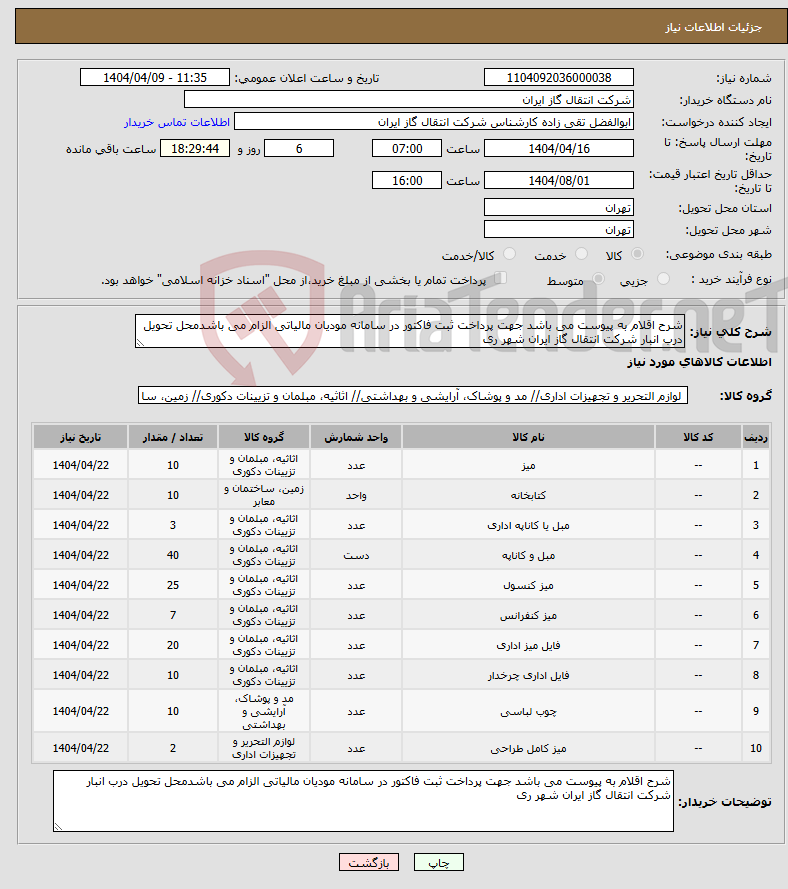Select the جزیی purchase type radio
The image size is (788, 889).
click(x=663, y=279)
